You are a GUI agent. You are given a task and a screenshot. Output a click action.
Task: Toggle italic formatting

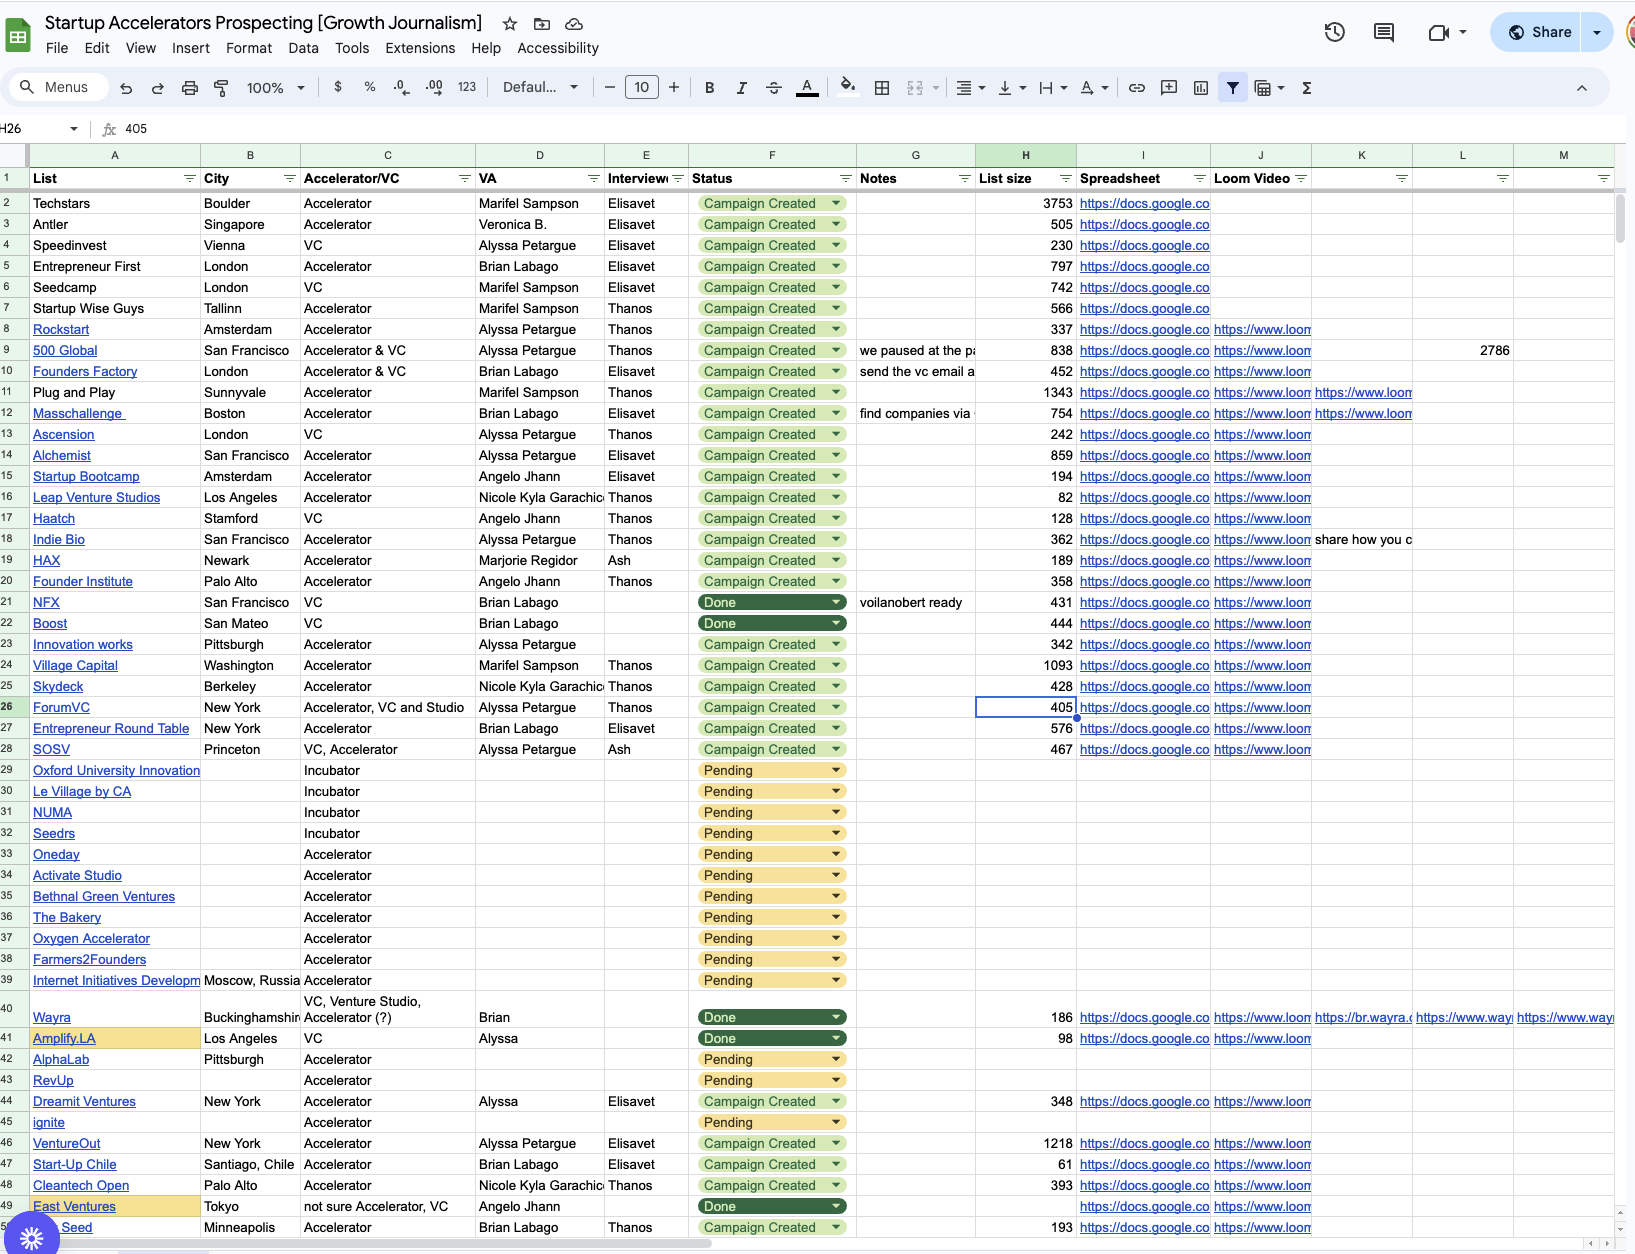(x=742, y=88)
